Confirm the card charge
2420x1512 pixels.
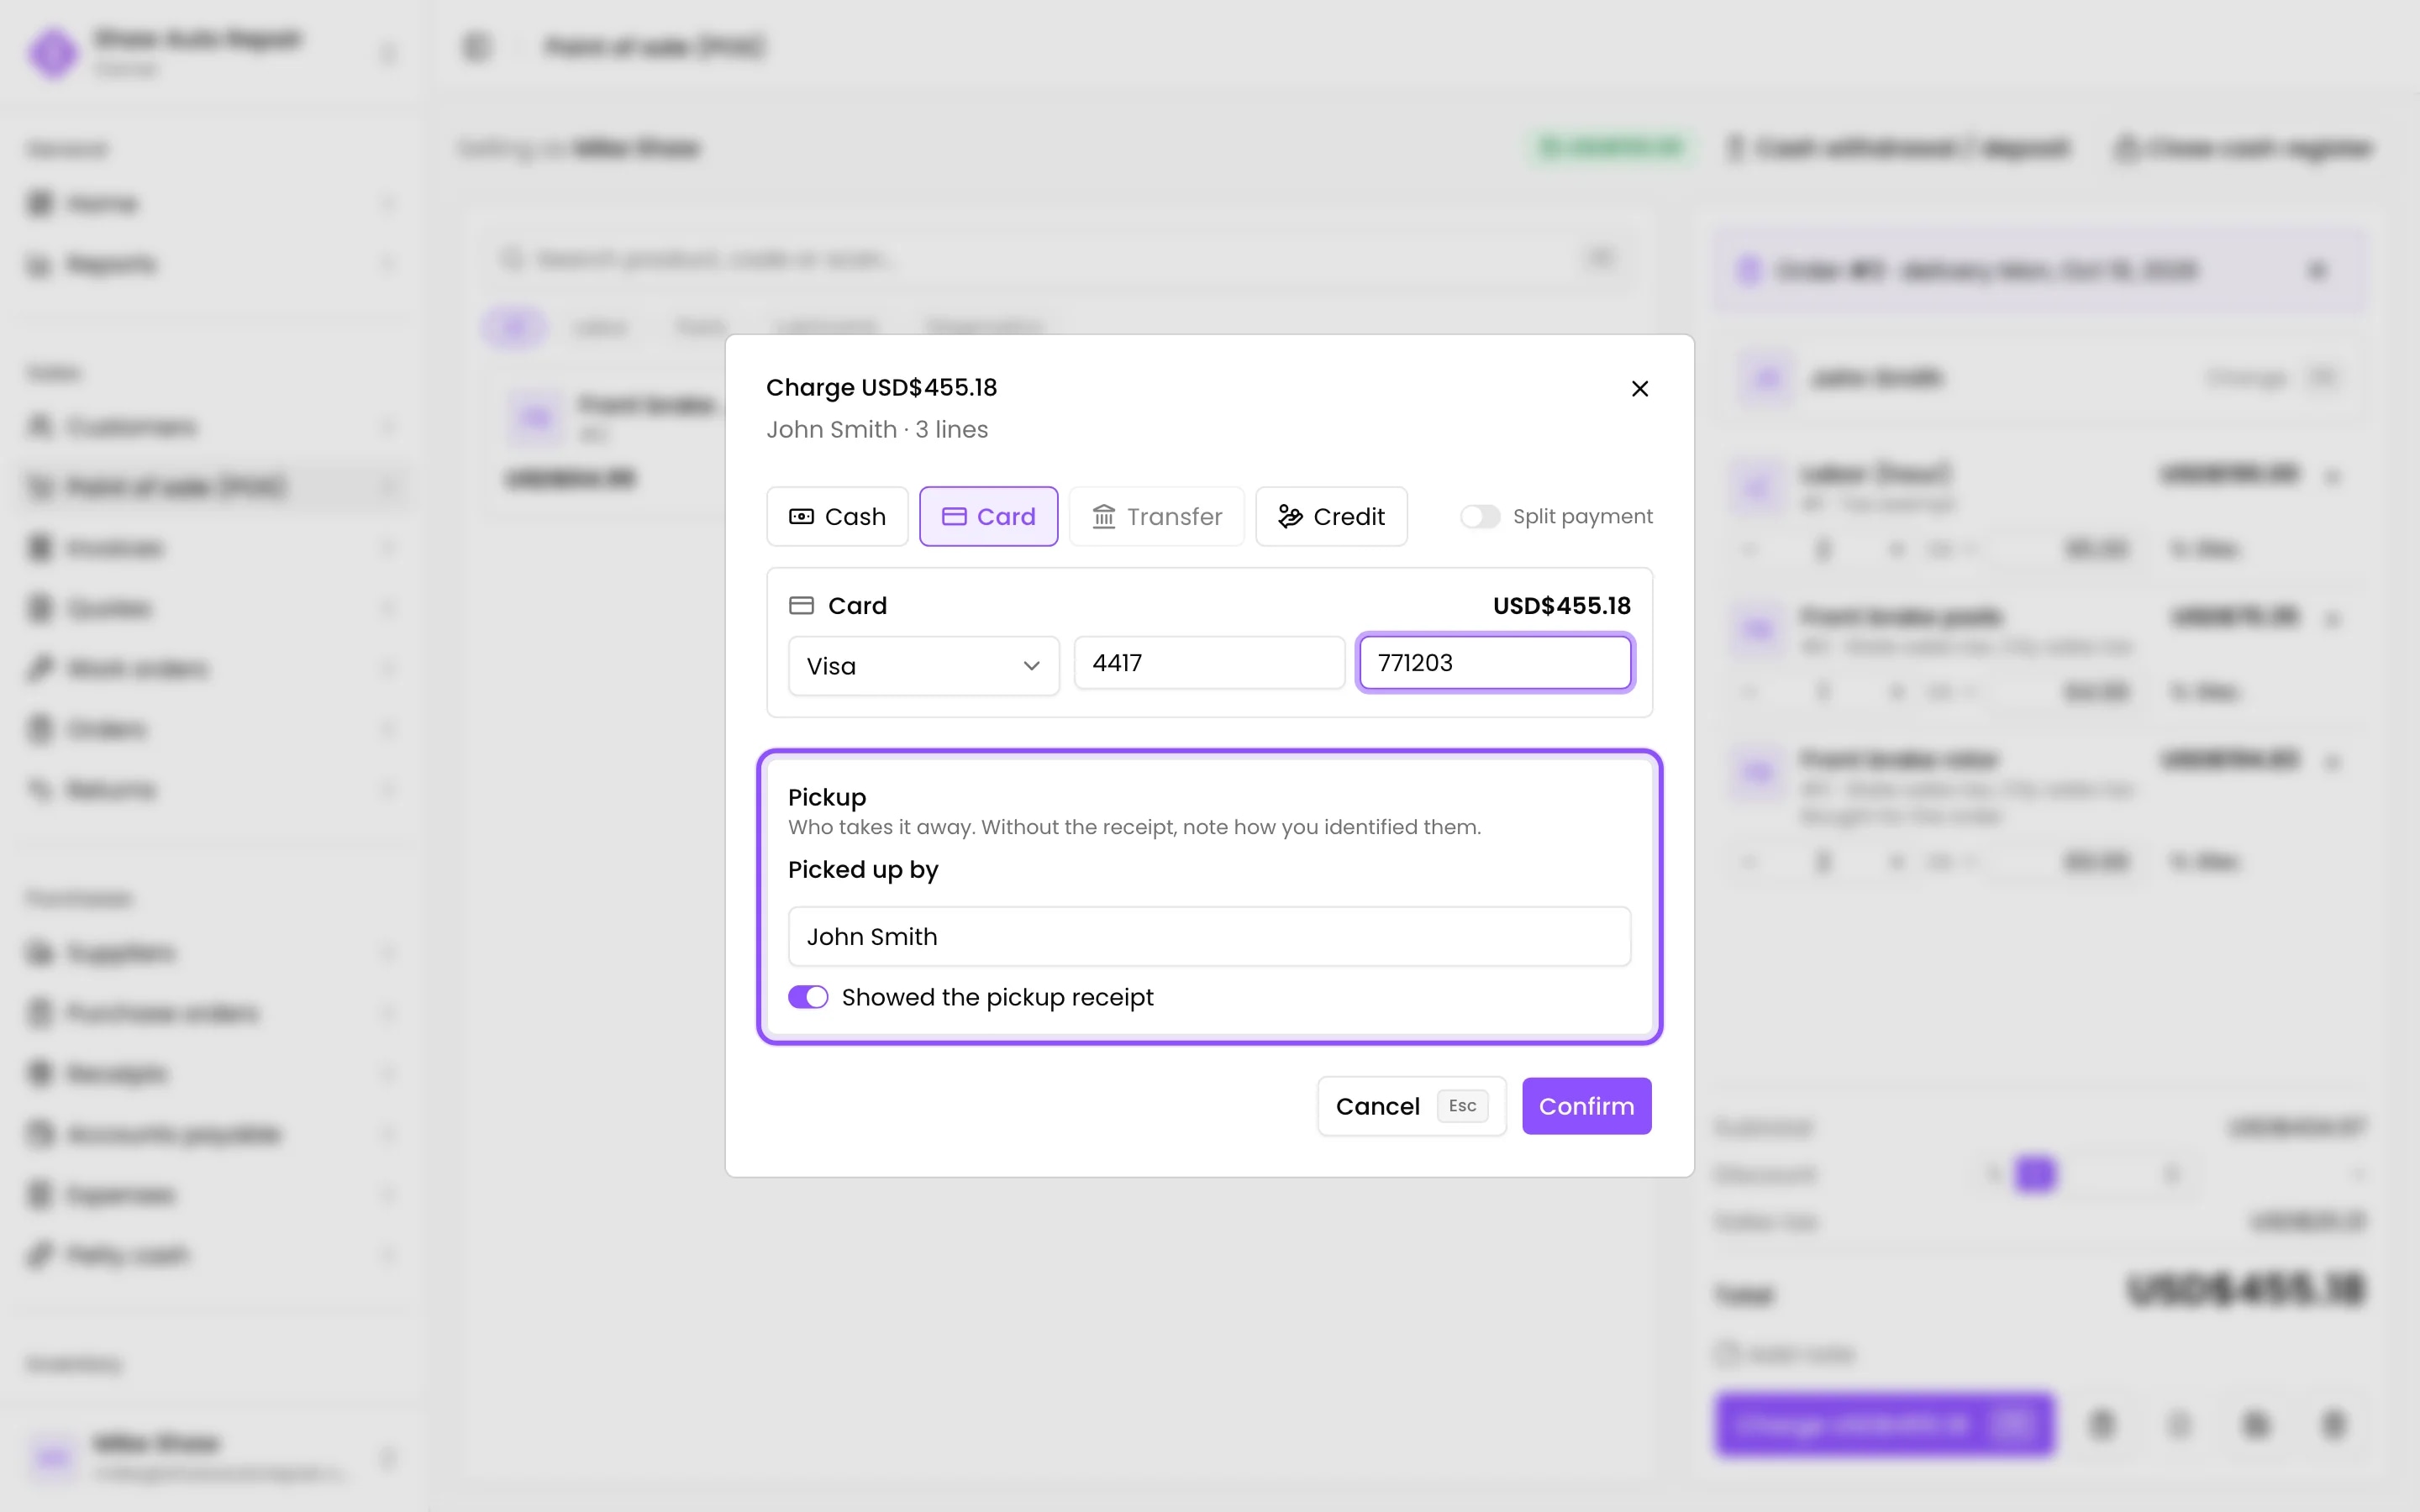pos(1586,1106)
